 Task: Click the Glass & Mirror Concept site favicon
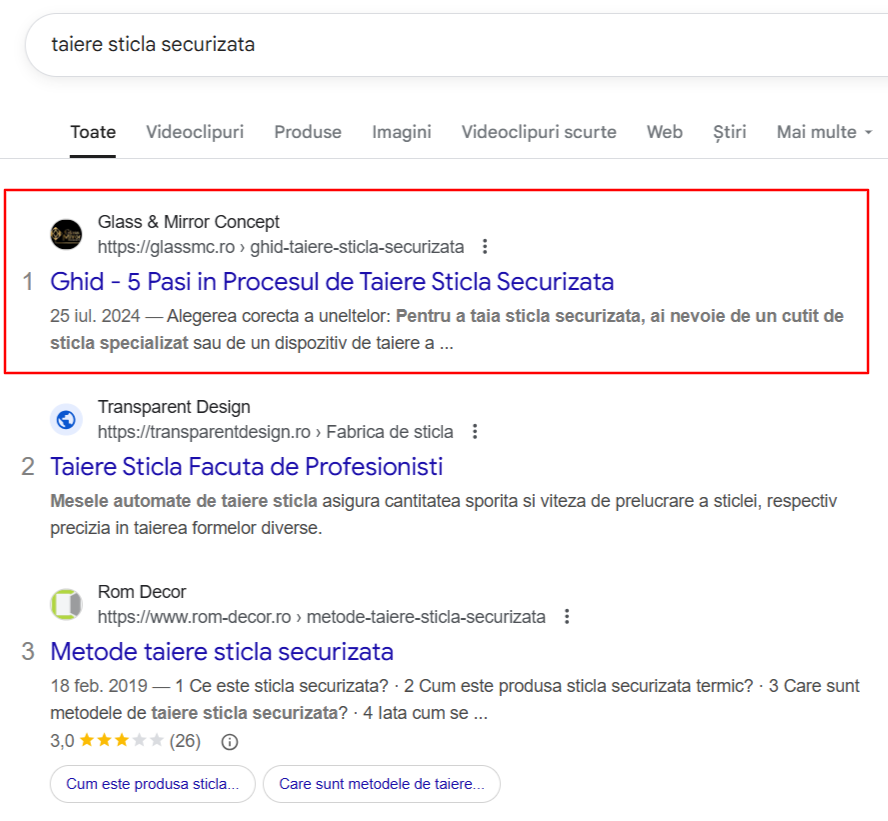coord(66,234)
